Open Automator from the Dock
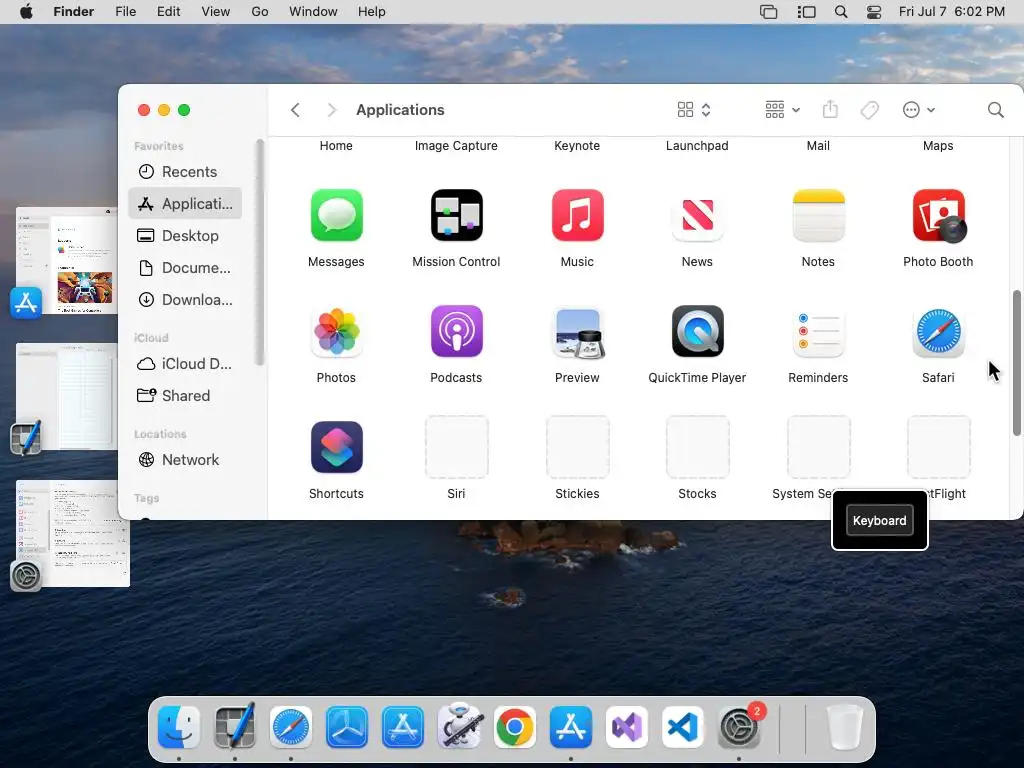Viewport: 1024px width, 768px height. 459,726
